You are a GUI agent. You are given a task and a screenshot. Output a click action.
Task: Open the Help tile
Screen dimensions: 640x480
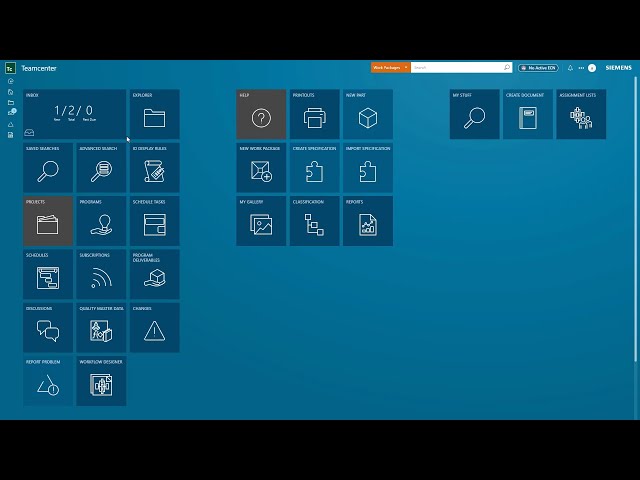point(261,114)
